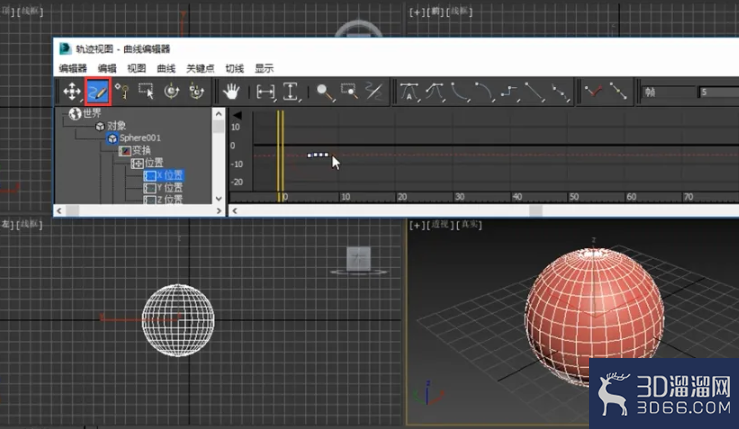Click the controller tree scroll-down arrow
This screenshot has width=739, height=429.
218,198
